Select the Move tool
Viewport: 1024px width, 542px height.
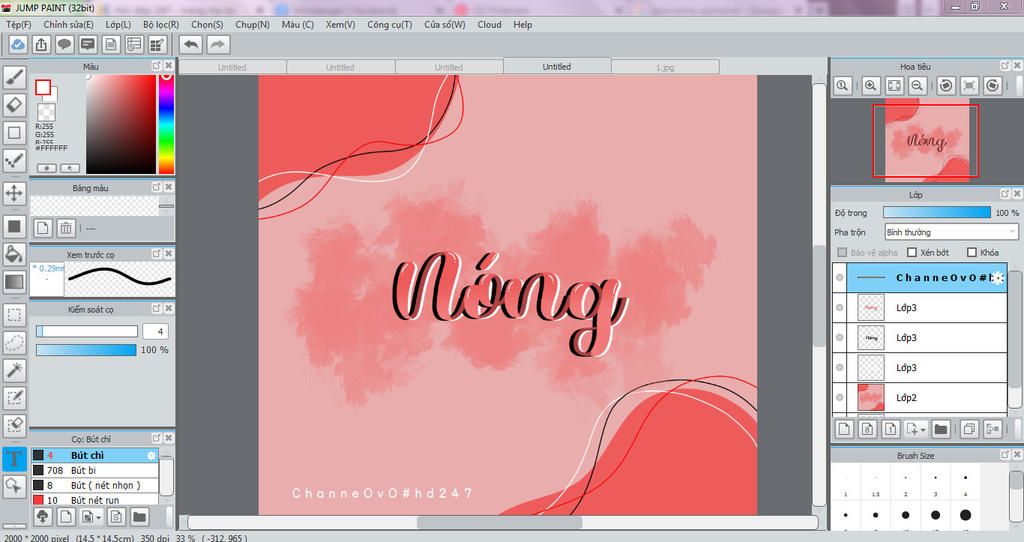pos(14,193)
